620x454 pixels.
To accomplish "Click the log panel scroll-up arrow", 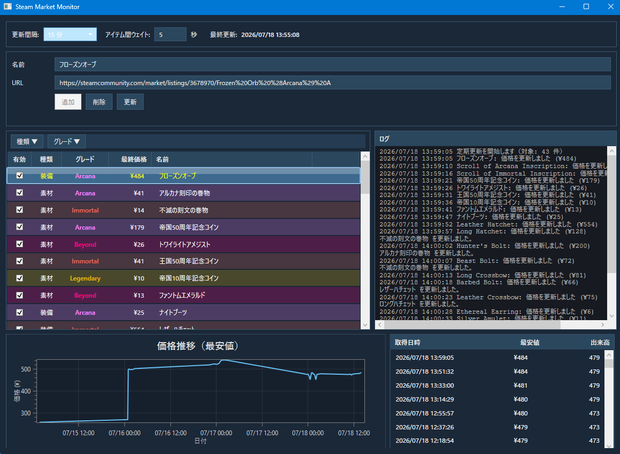I will coord(612,151).
